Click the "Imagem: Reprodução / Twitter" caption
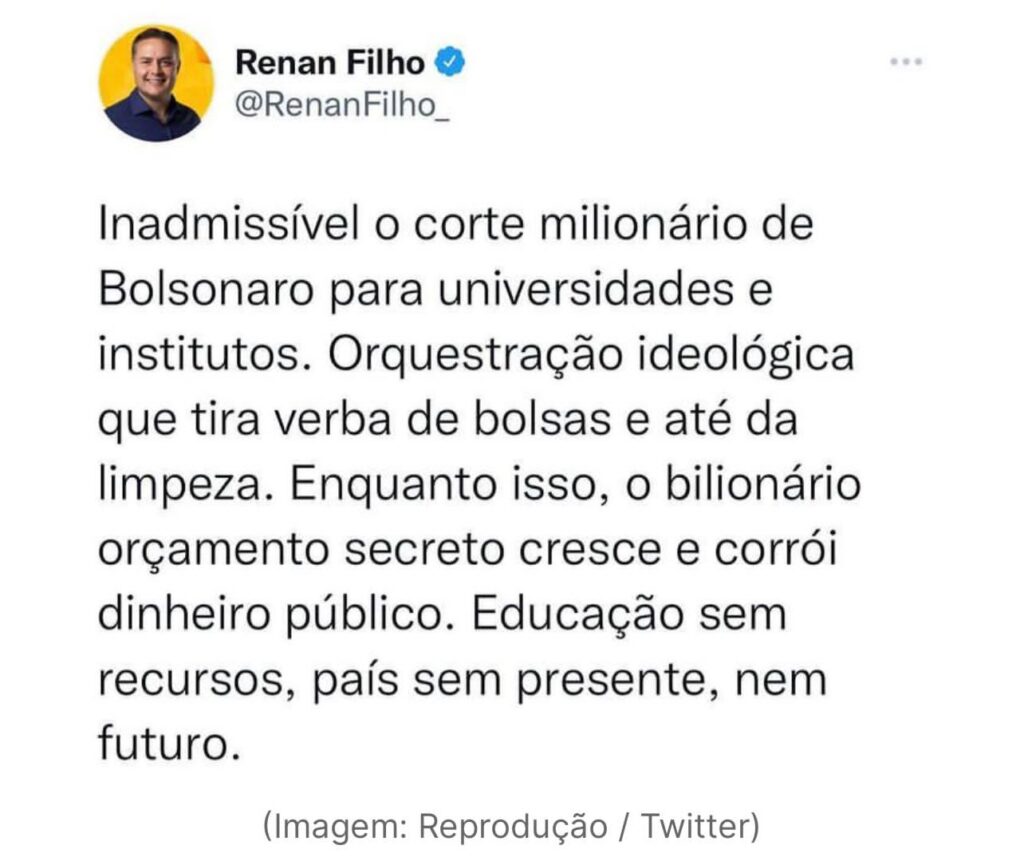 point(511,826)
